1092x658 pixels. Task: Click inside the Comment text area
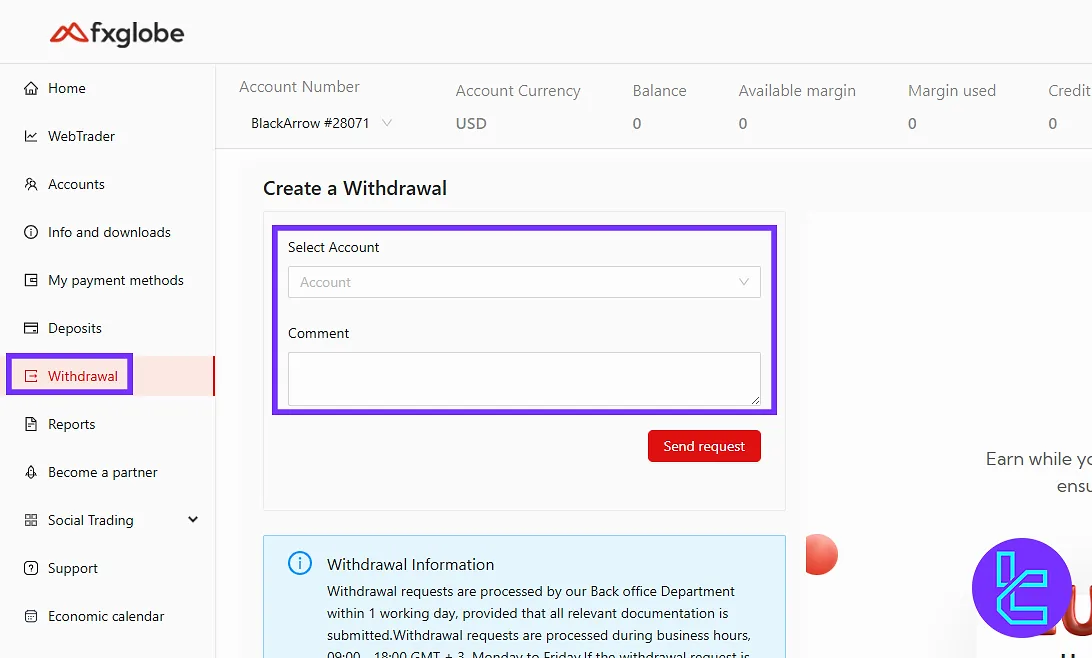click(x=524, y=378)
